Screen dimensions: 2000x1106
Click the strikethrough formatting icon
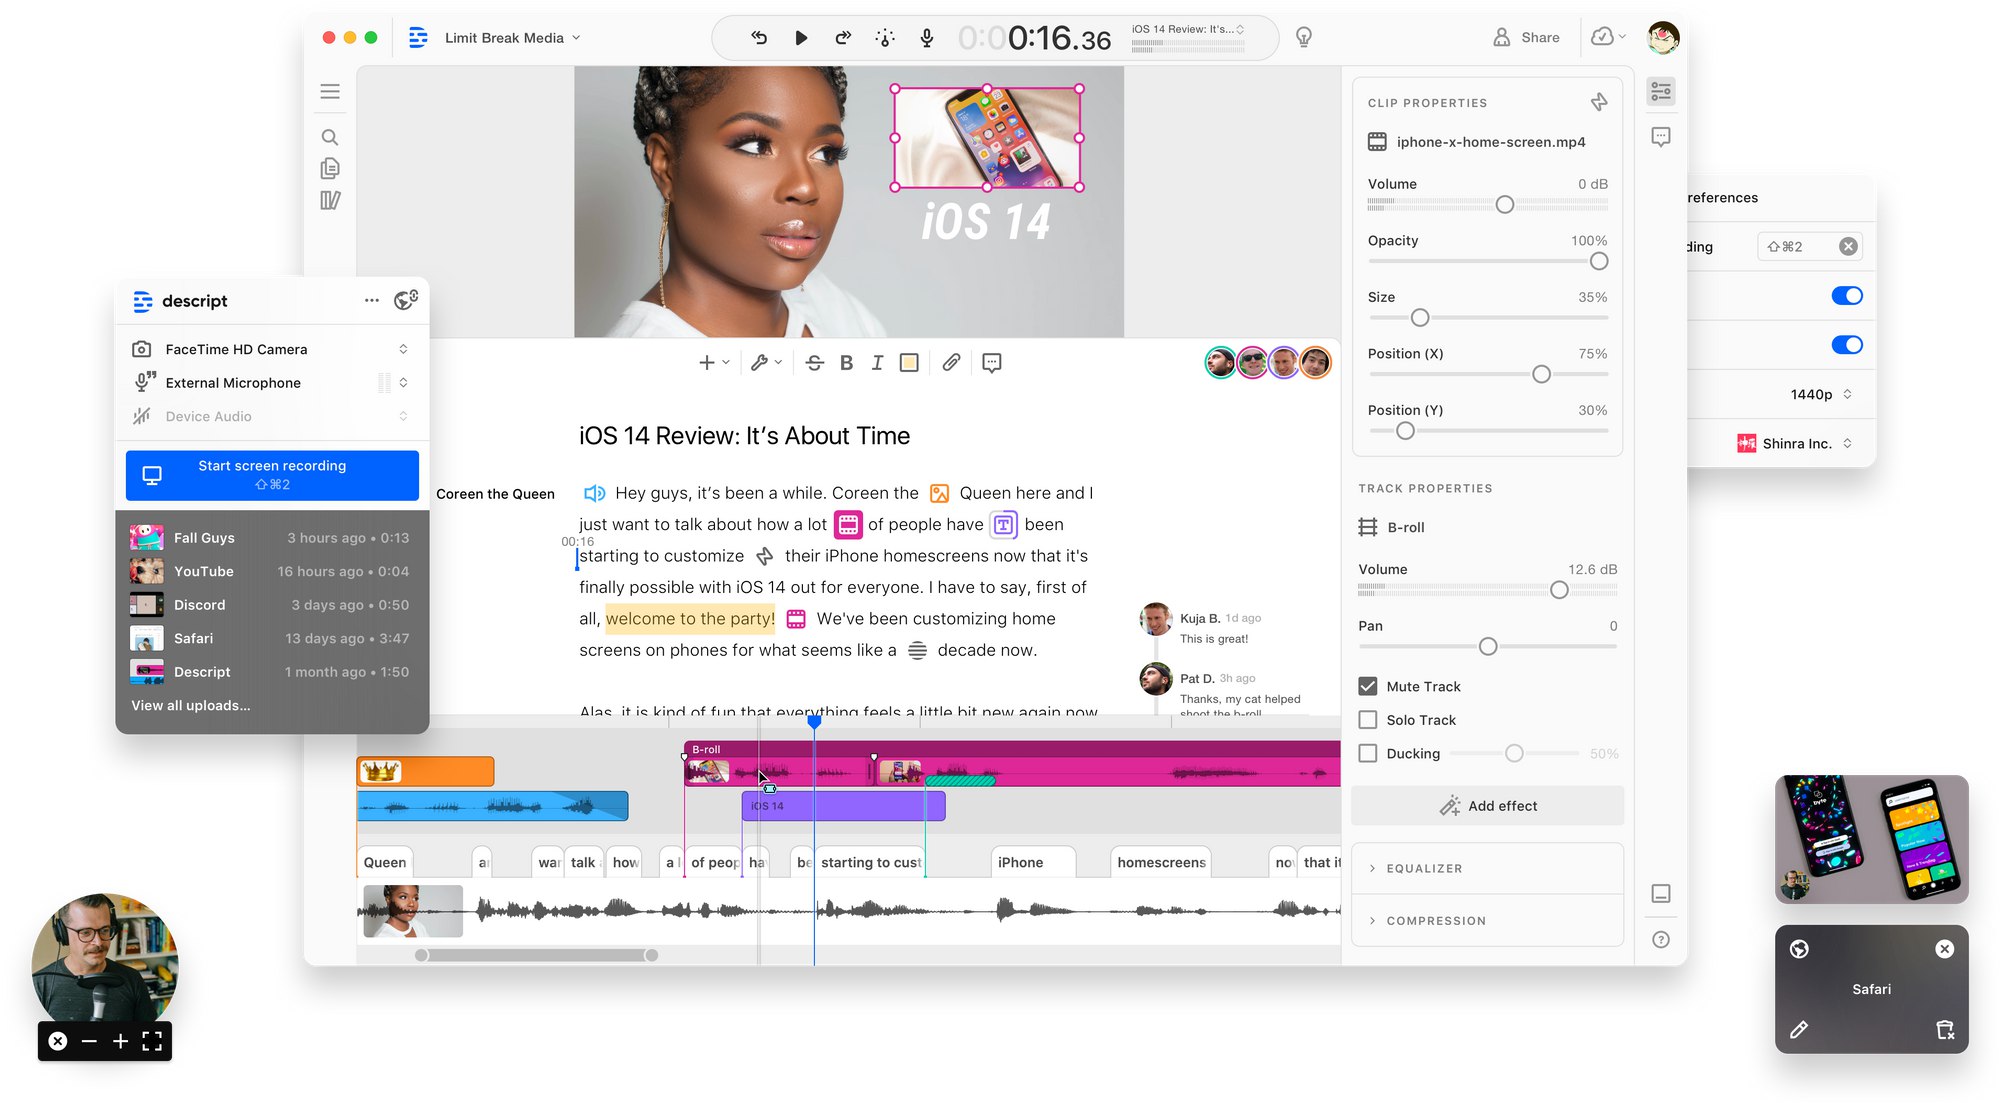[814, 363]
